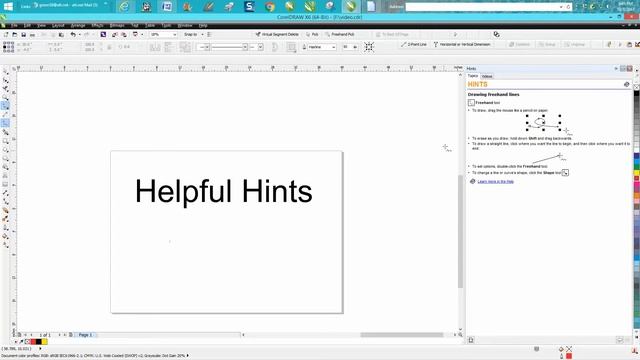Viewport: 640px width, 360px height.
Task: Expand the application launcher dropdown arrow
Action: (x=142, y=35)
